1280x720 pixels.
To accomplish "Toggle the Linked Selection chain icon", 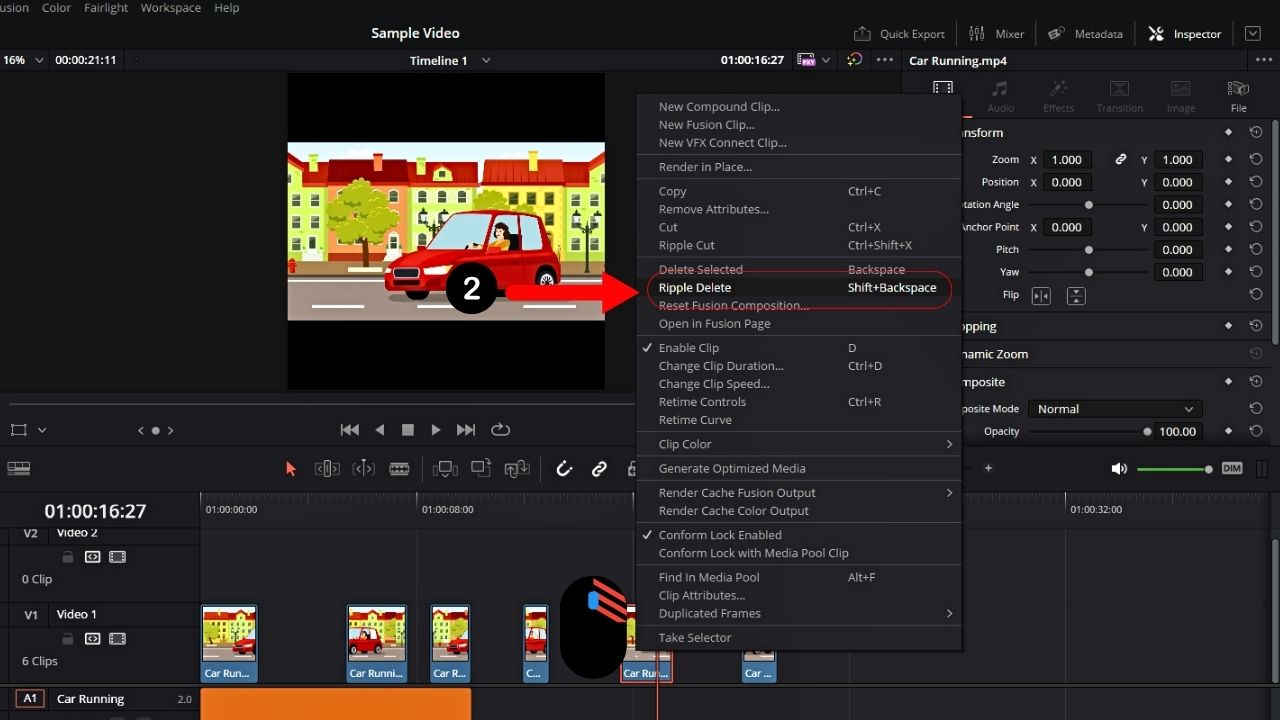I will click(599, 468).
